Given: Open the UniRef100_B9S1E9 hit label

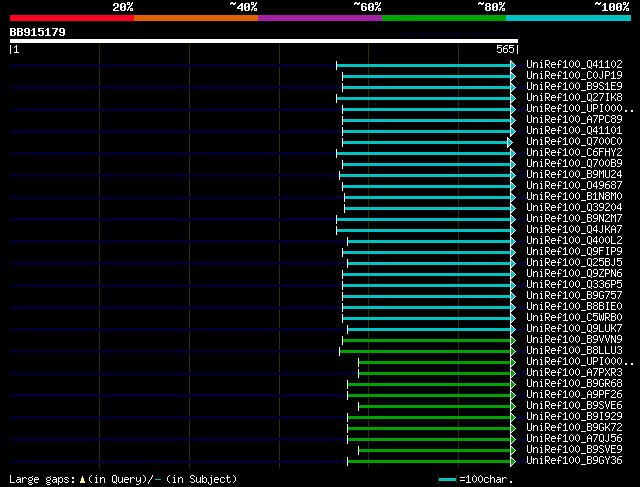Looking at the screenshot, I should (574, 87).
